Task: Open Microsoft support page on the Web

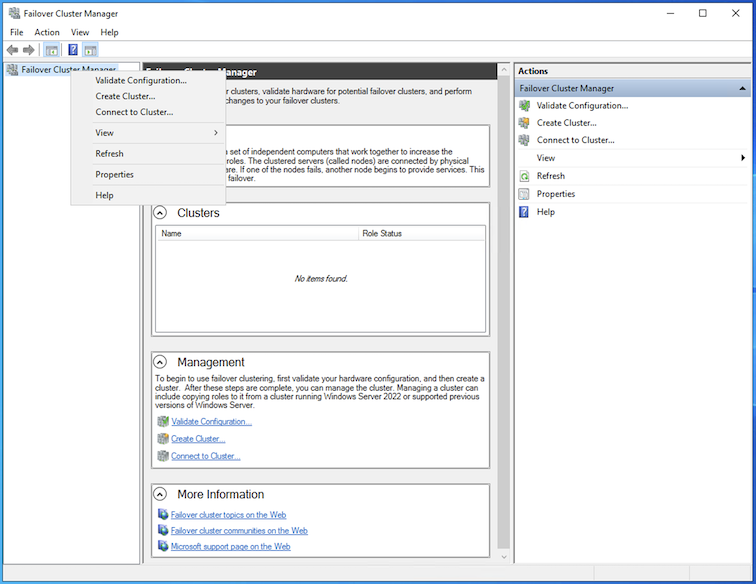Action: [x=230, y=546]
